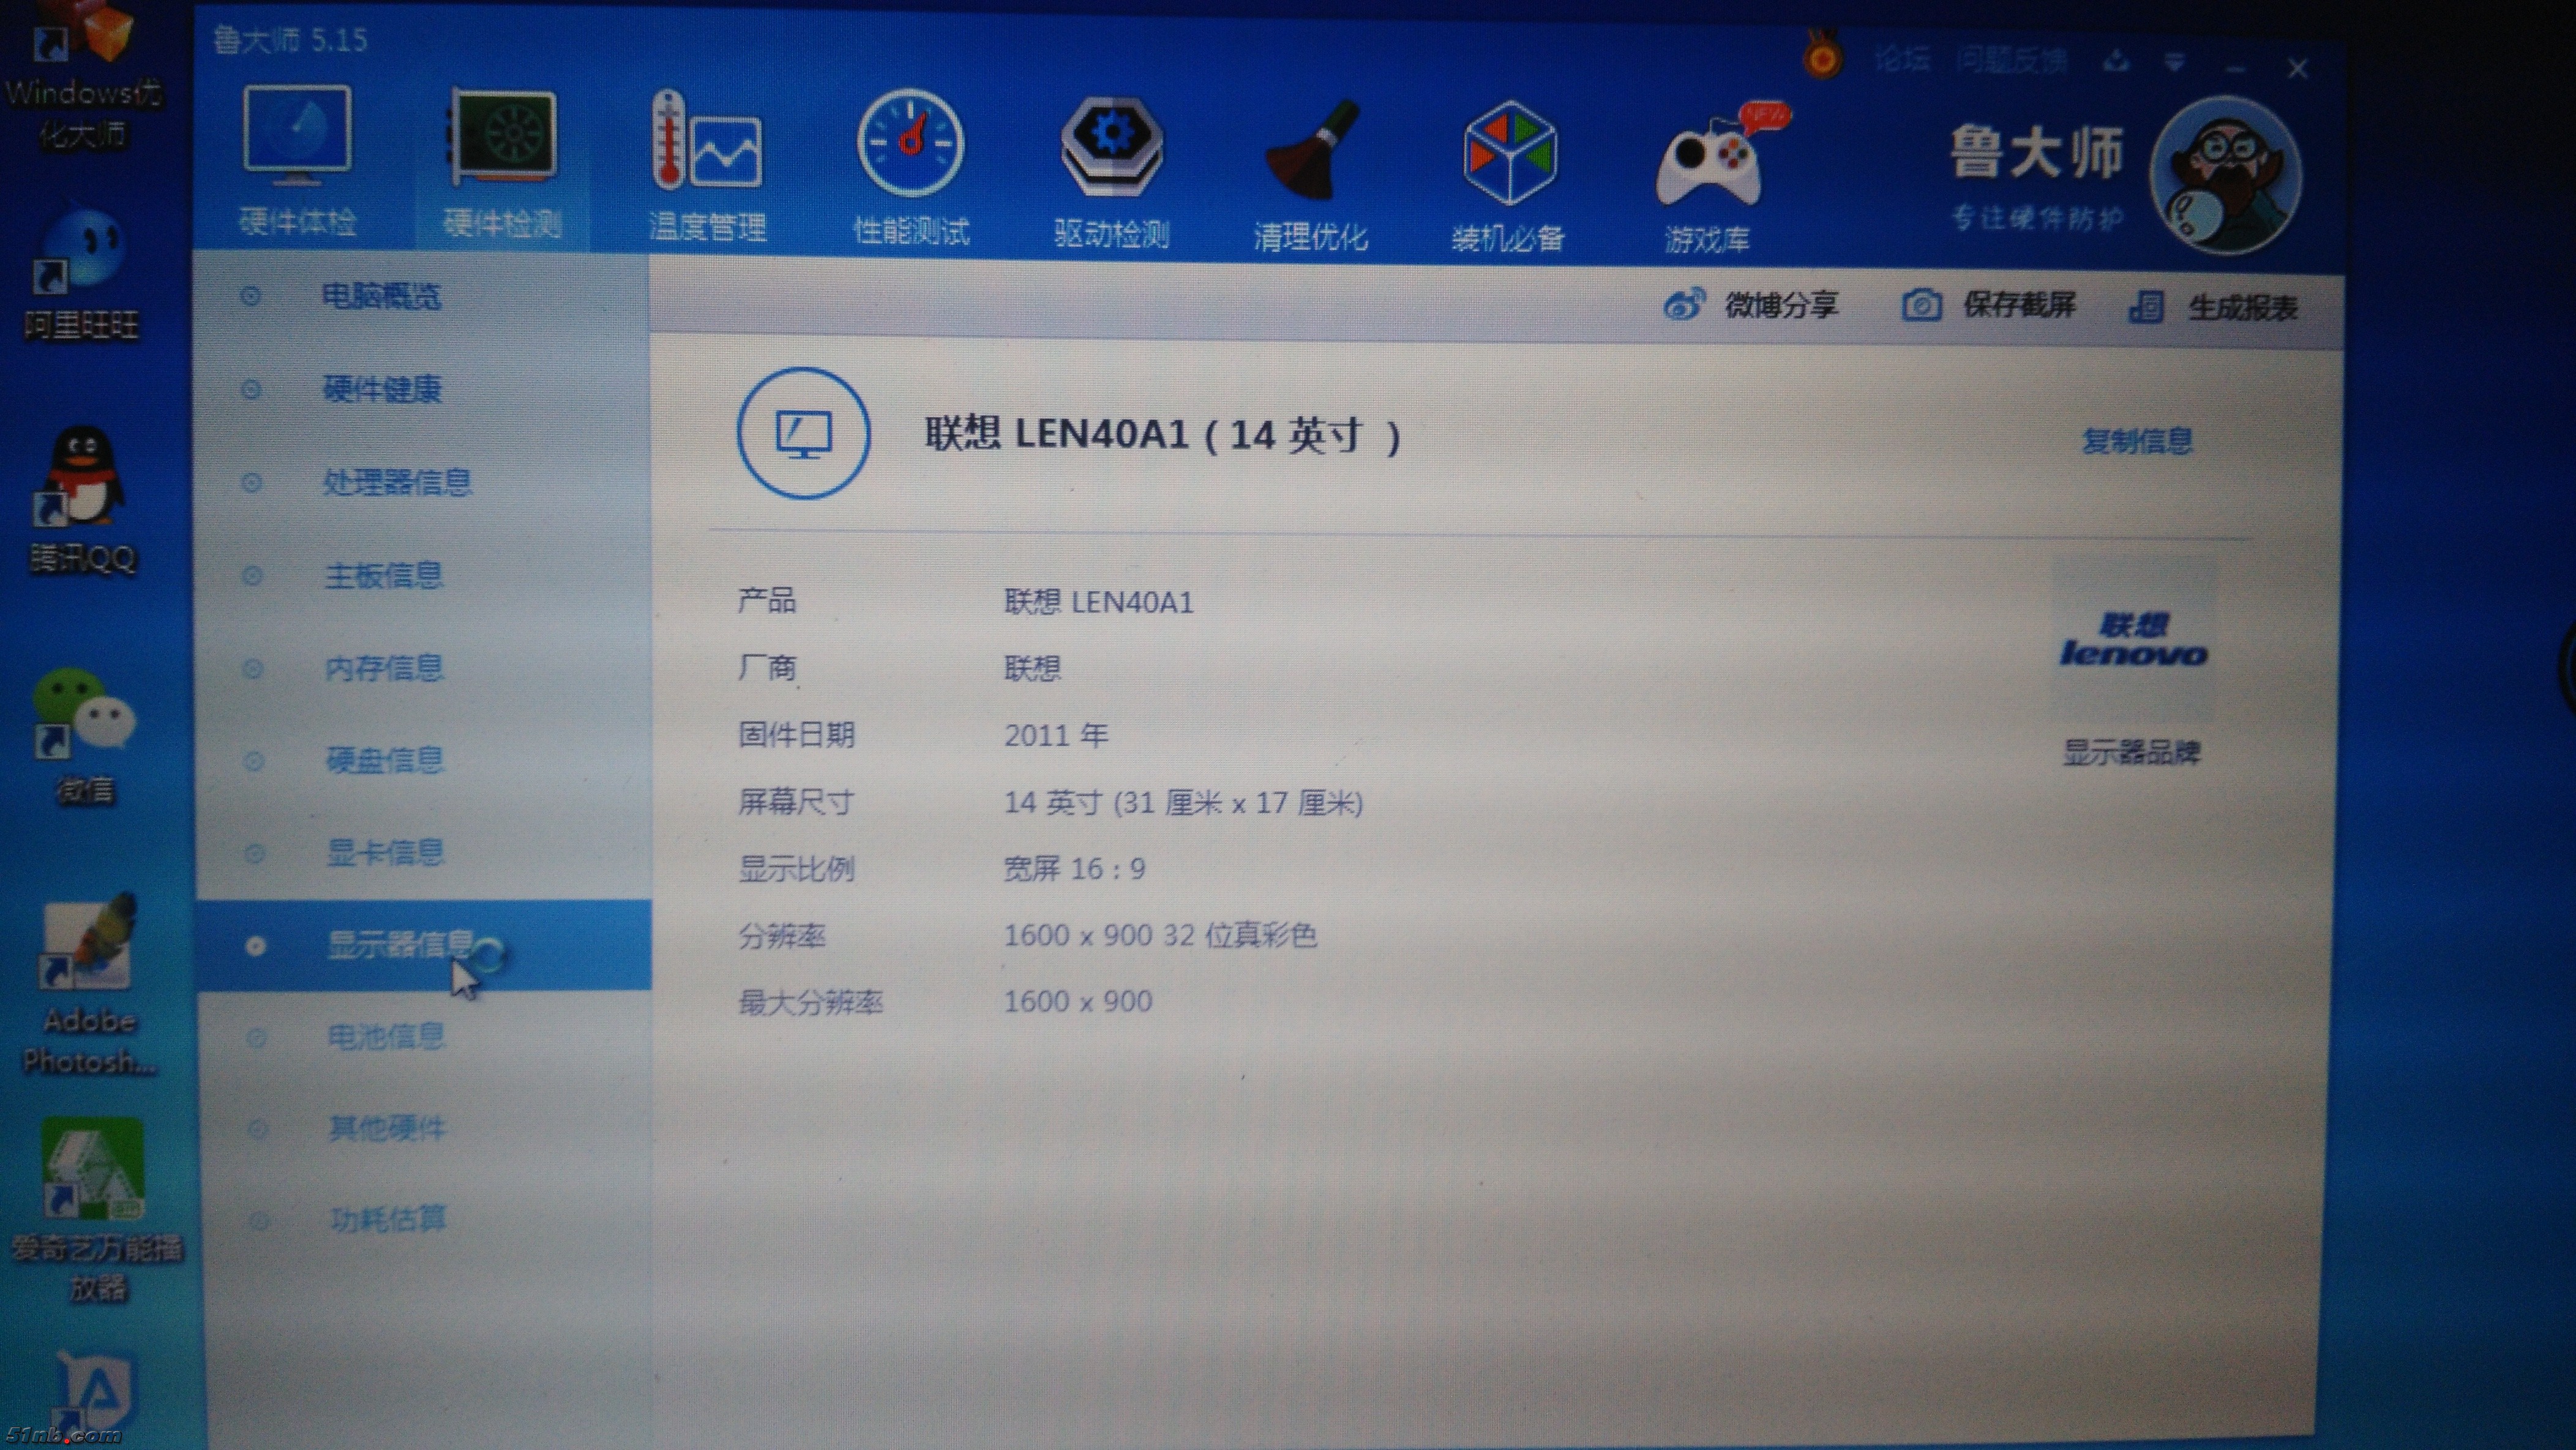Click the 鲁大师 mascot avatar
The height and width of the screenshot is (1450, 2576).
(2227, 176)
